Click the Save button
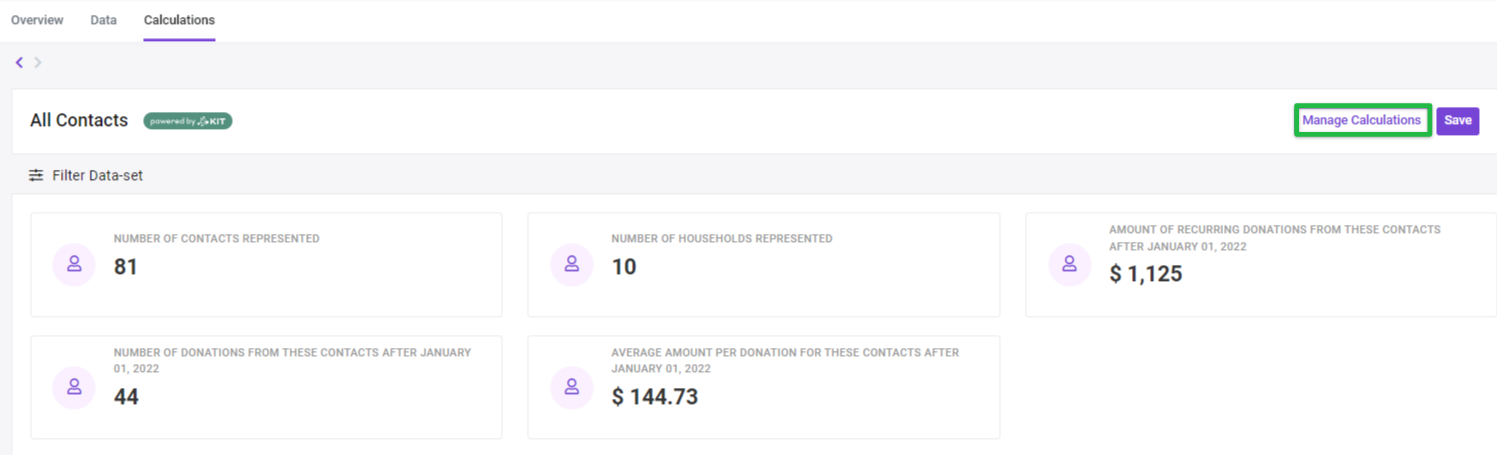Viewport: 1497px width, 455px height. coord(1457,121)
